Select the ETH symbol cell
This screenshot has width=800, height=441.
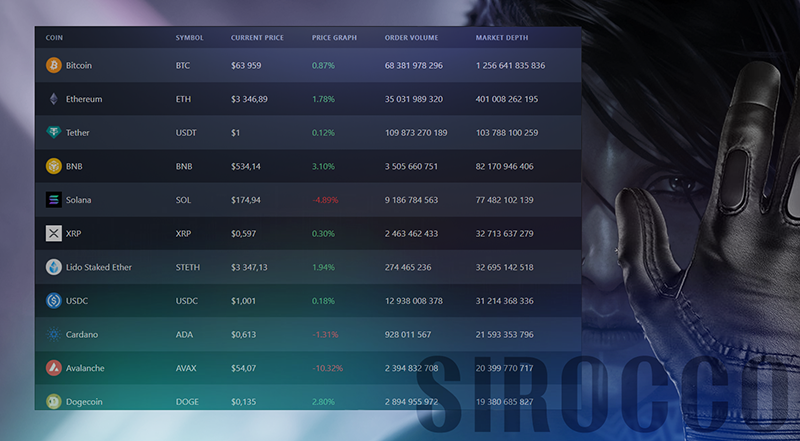coord(183,99)
